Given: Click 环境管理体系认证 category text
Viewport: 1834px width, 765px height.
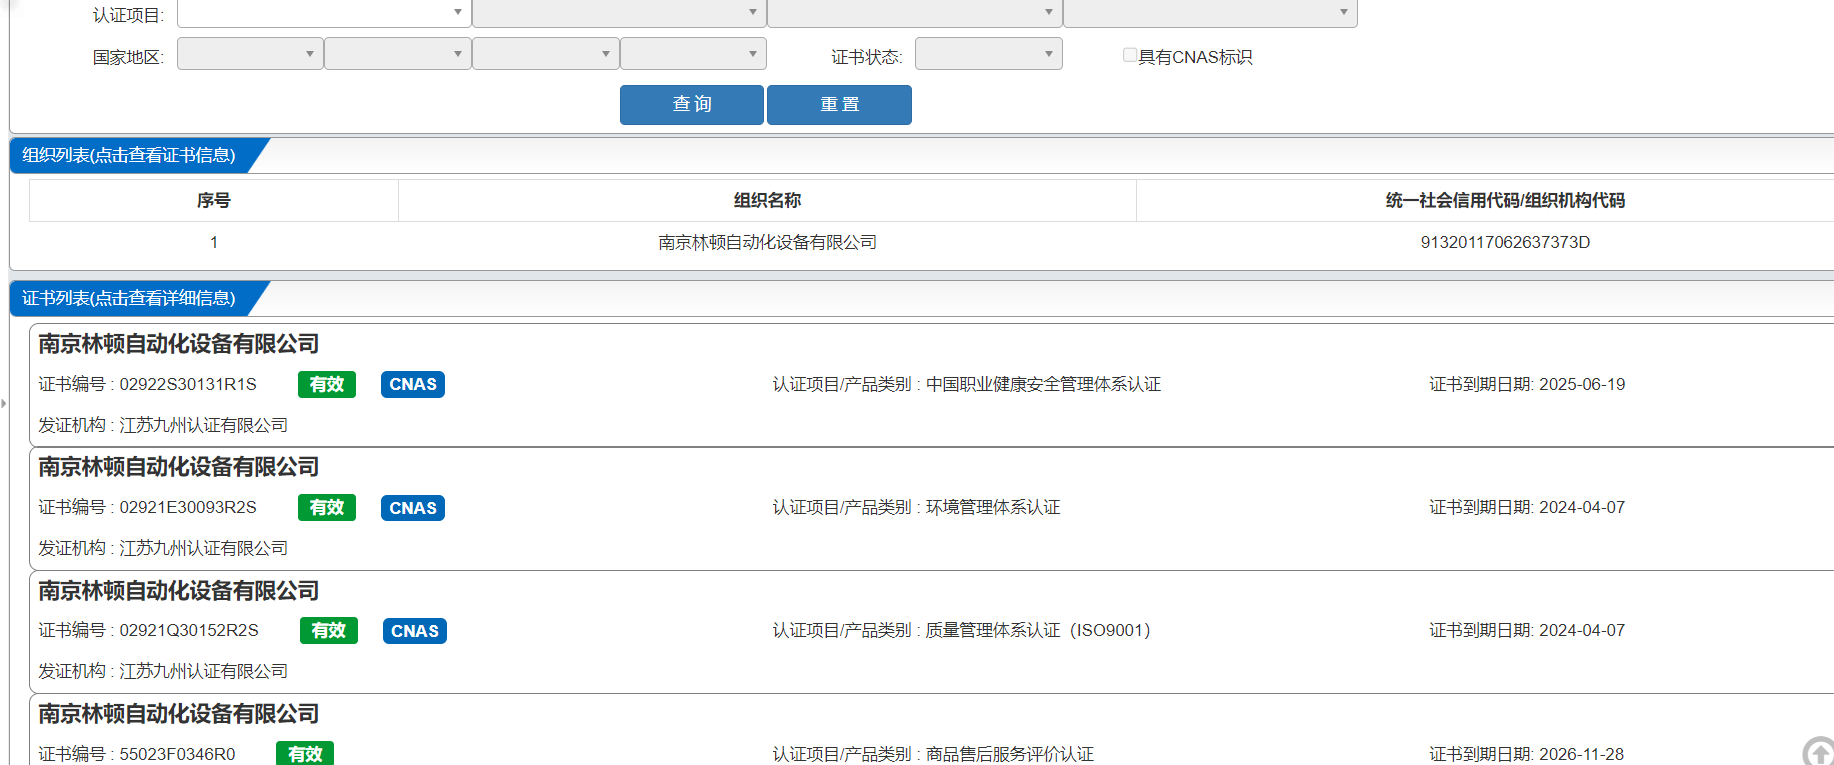Looking at the screenshot, I should 993,508.
